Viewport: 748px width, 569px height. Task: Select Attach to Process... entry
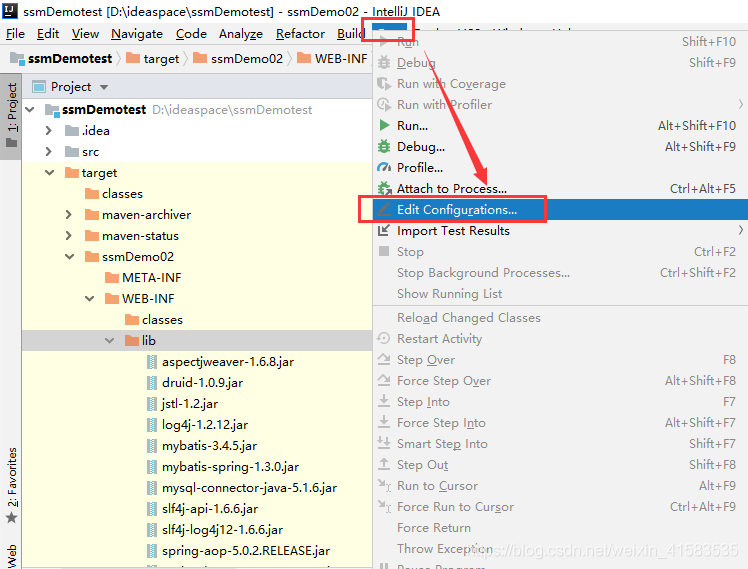coord(560,188)
